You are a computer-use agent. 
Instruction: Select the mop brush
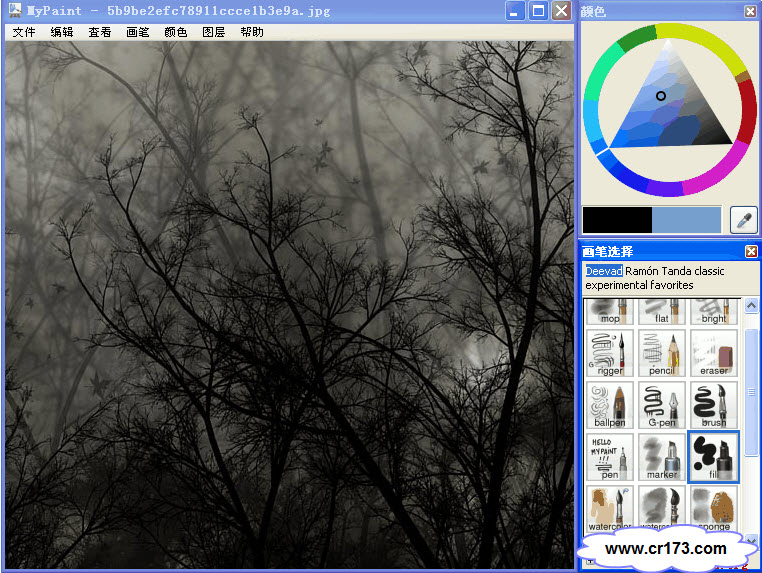tap(609, 312)
